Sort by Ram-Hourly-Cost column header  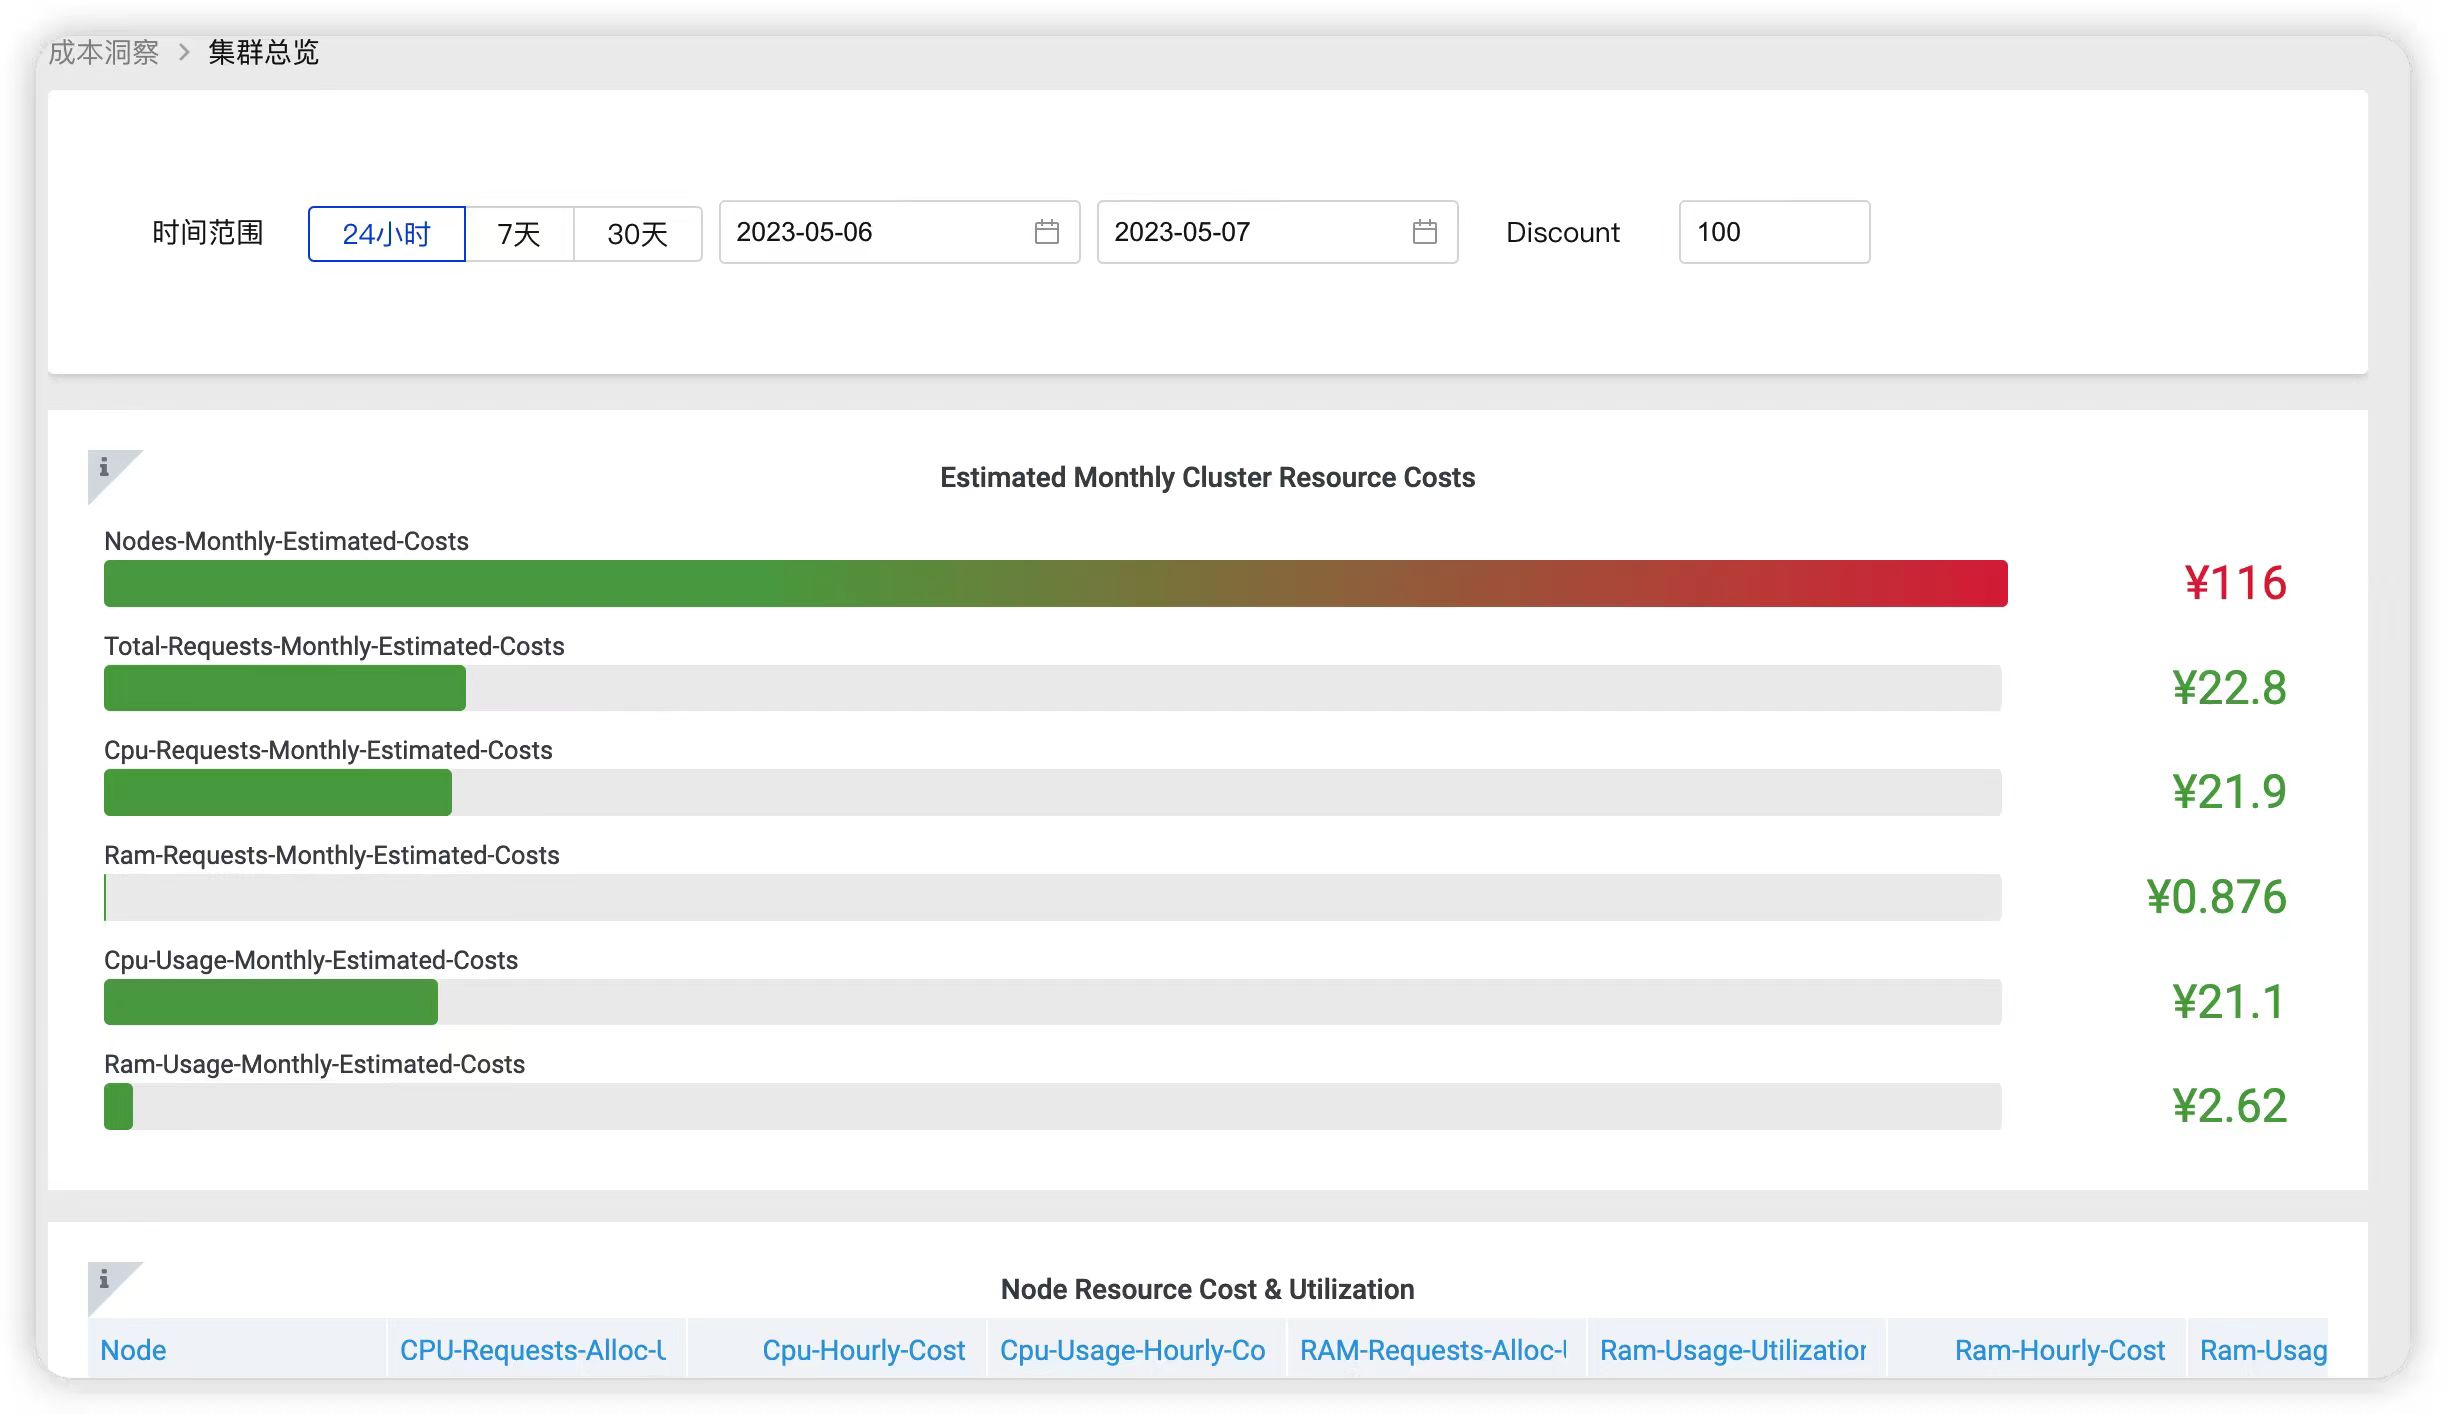pyautogui.click(x=2037, y=1350)
